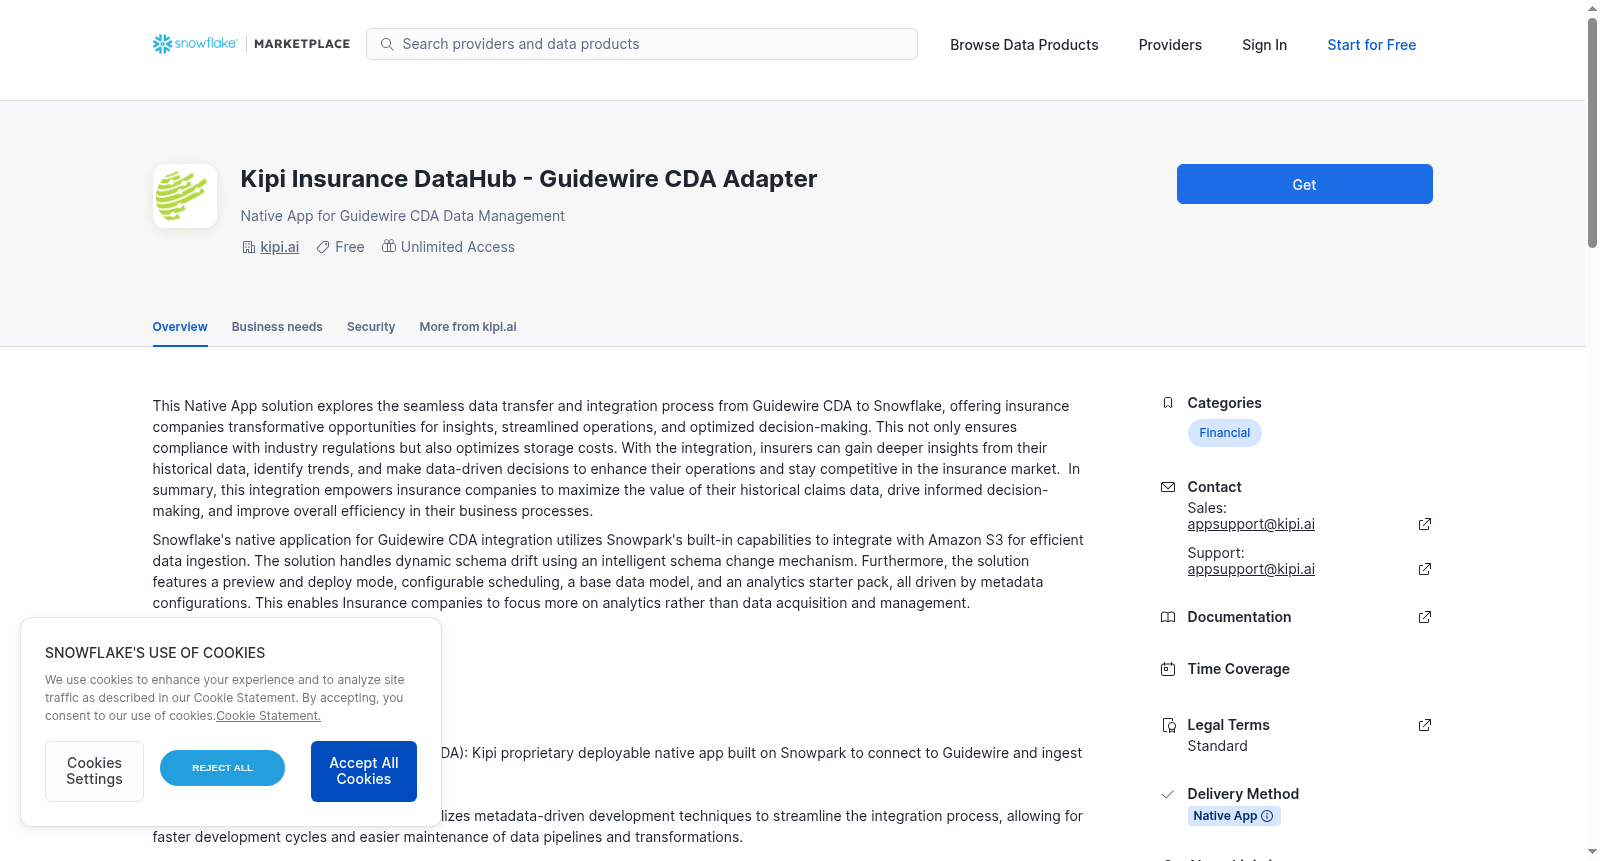Open Legal Terms external link icon
Image resolution: width=1600 pixels, height=861 pixels.
[x=1425, y=725]
